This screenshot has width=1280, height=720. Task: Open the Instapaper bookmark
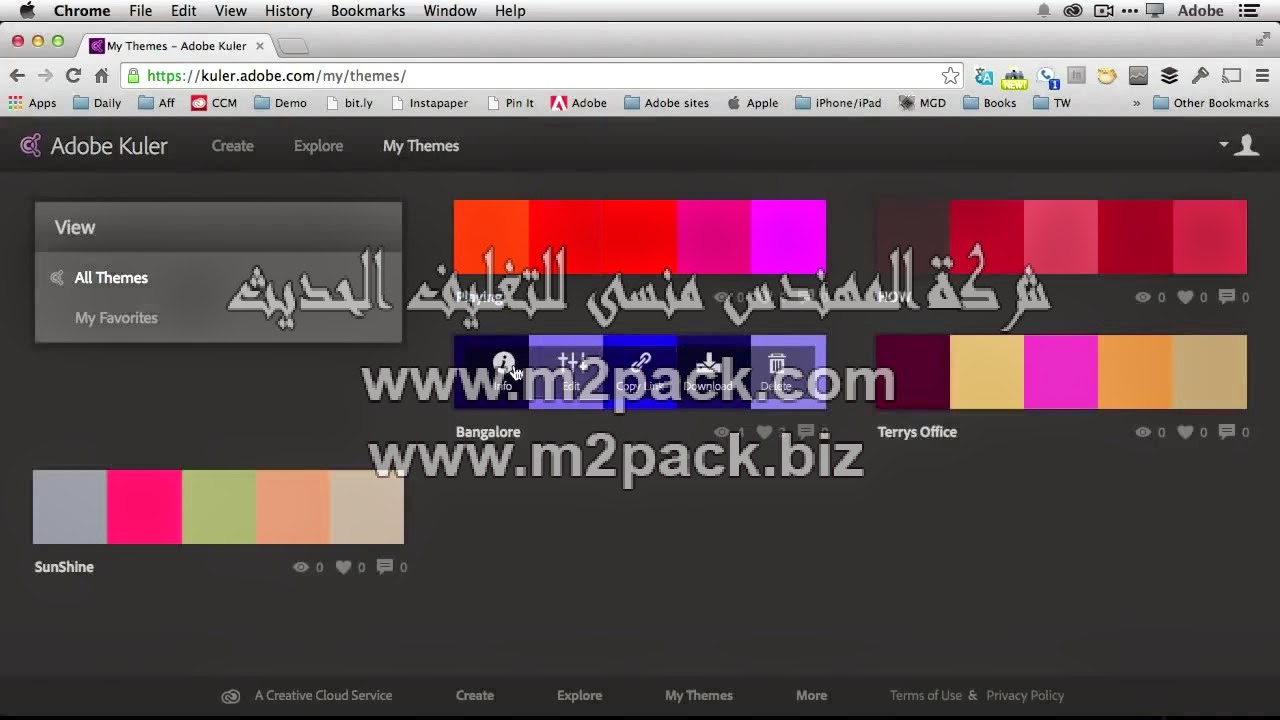click(x=429, y=103)
